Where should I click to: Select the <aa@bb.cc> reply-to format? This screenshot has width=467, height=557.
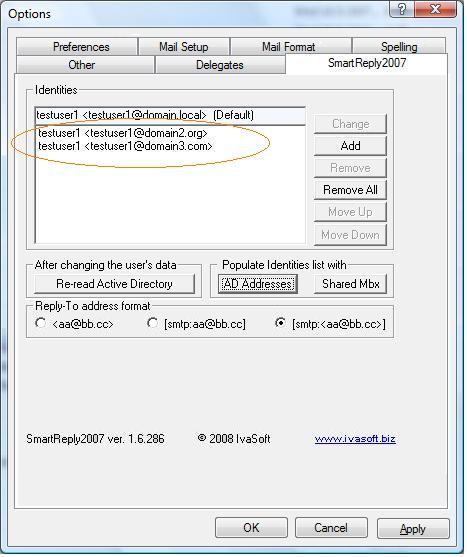pos(40,324)
